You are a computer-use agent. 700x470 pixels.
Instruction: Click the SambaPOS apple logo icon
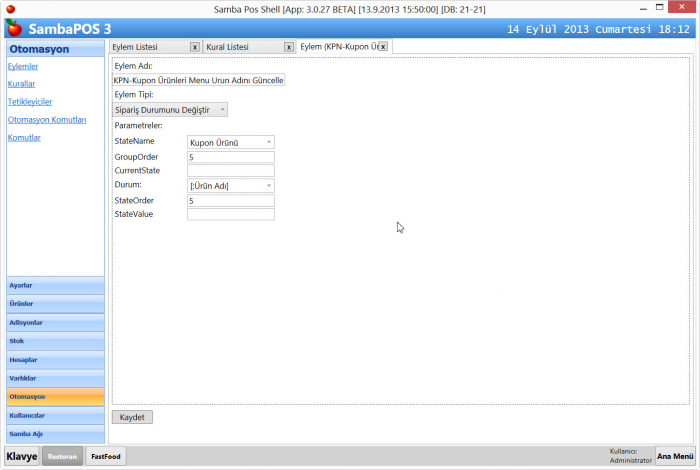click(12, 27)
